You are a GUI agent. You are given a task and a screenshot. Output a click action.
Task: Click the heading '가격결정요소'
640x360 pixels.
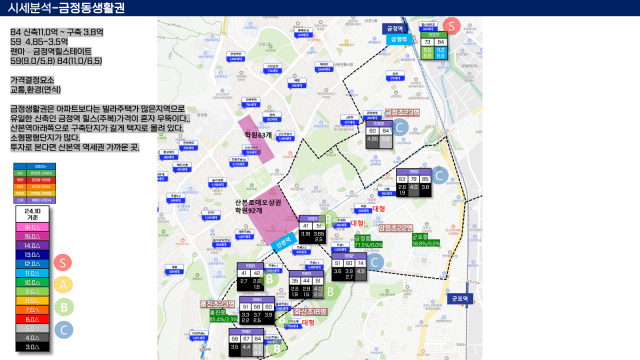click(x=32, y=80)
